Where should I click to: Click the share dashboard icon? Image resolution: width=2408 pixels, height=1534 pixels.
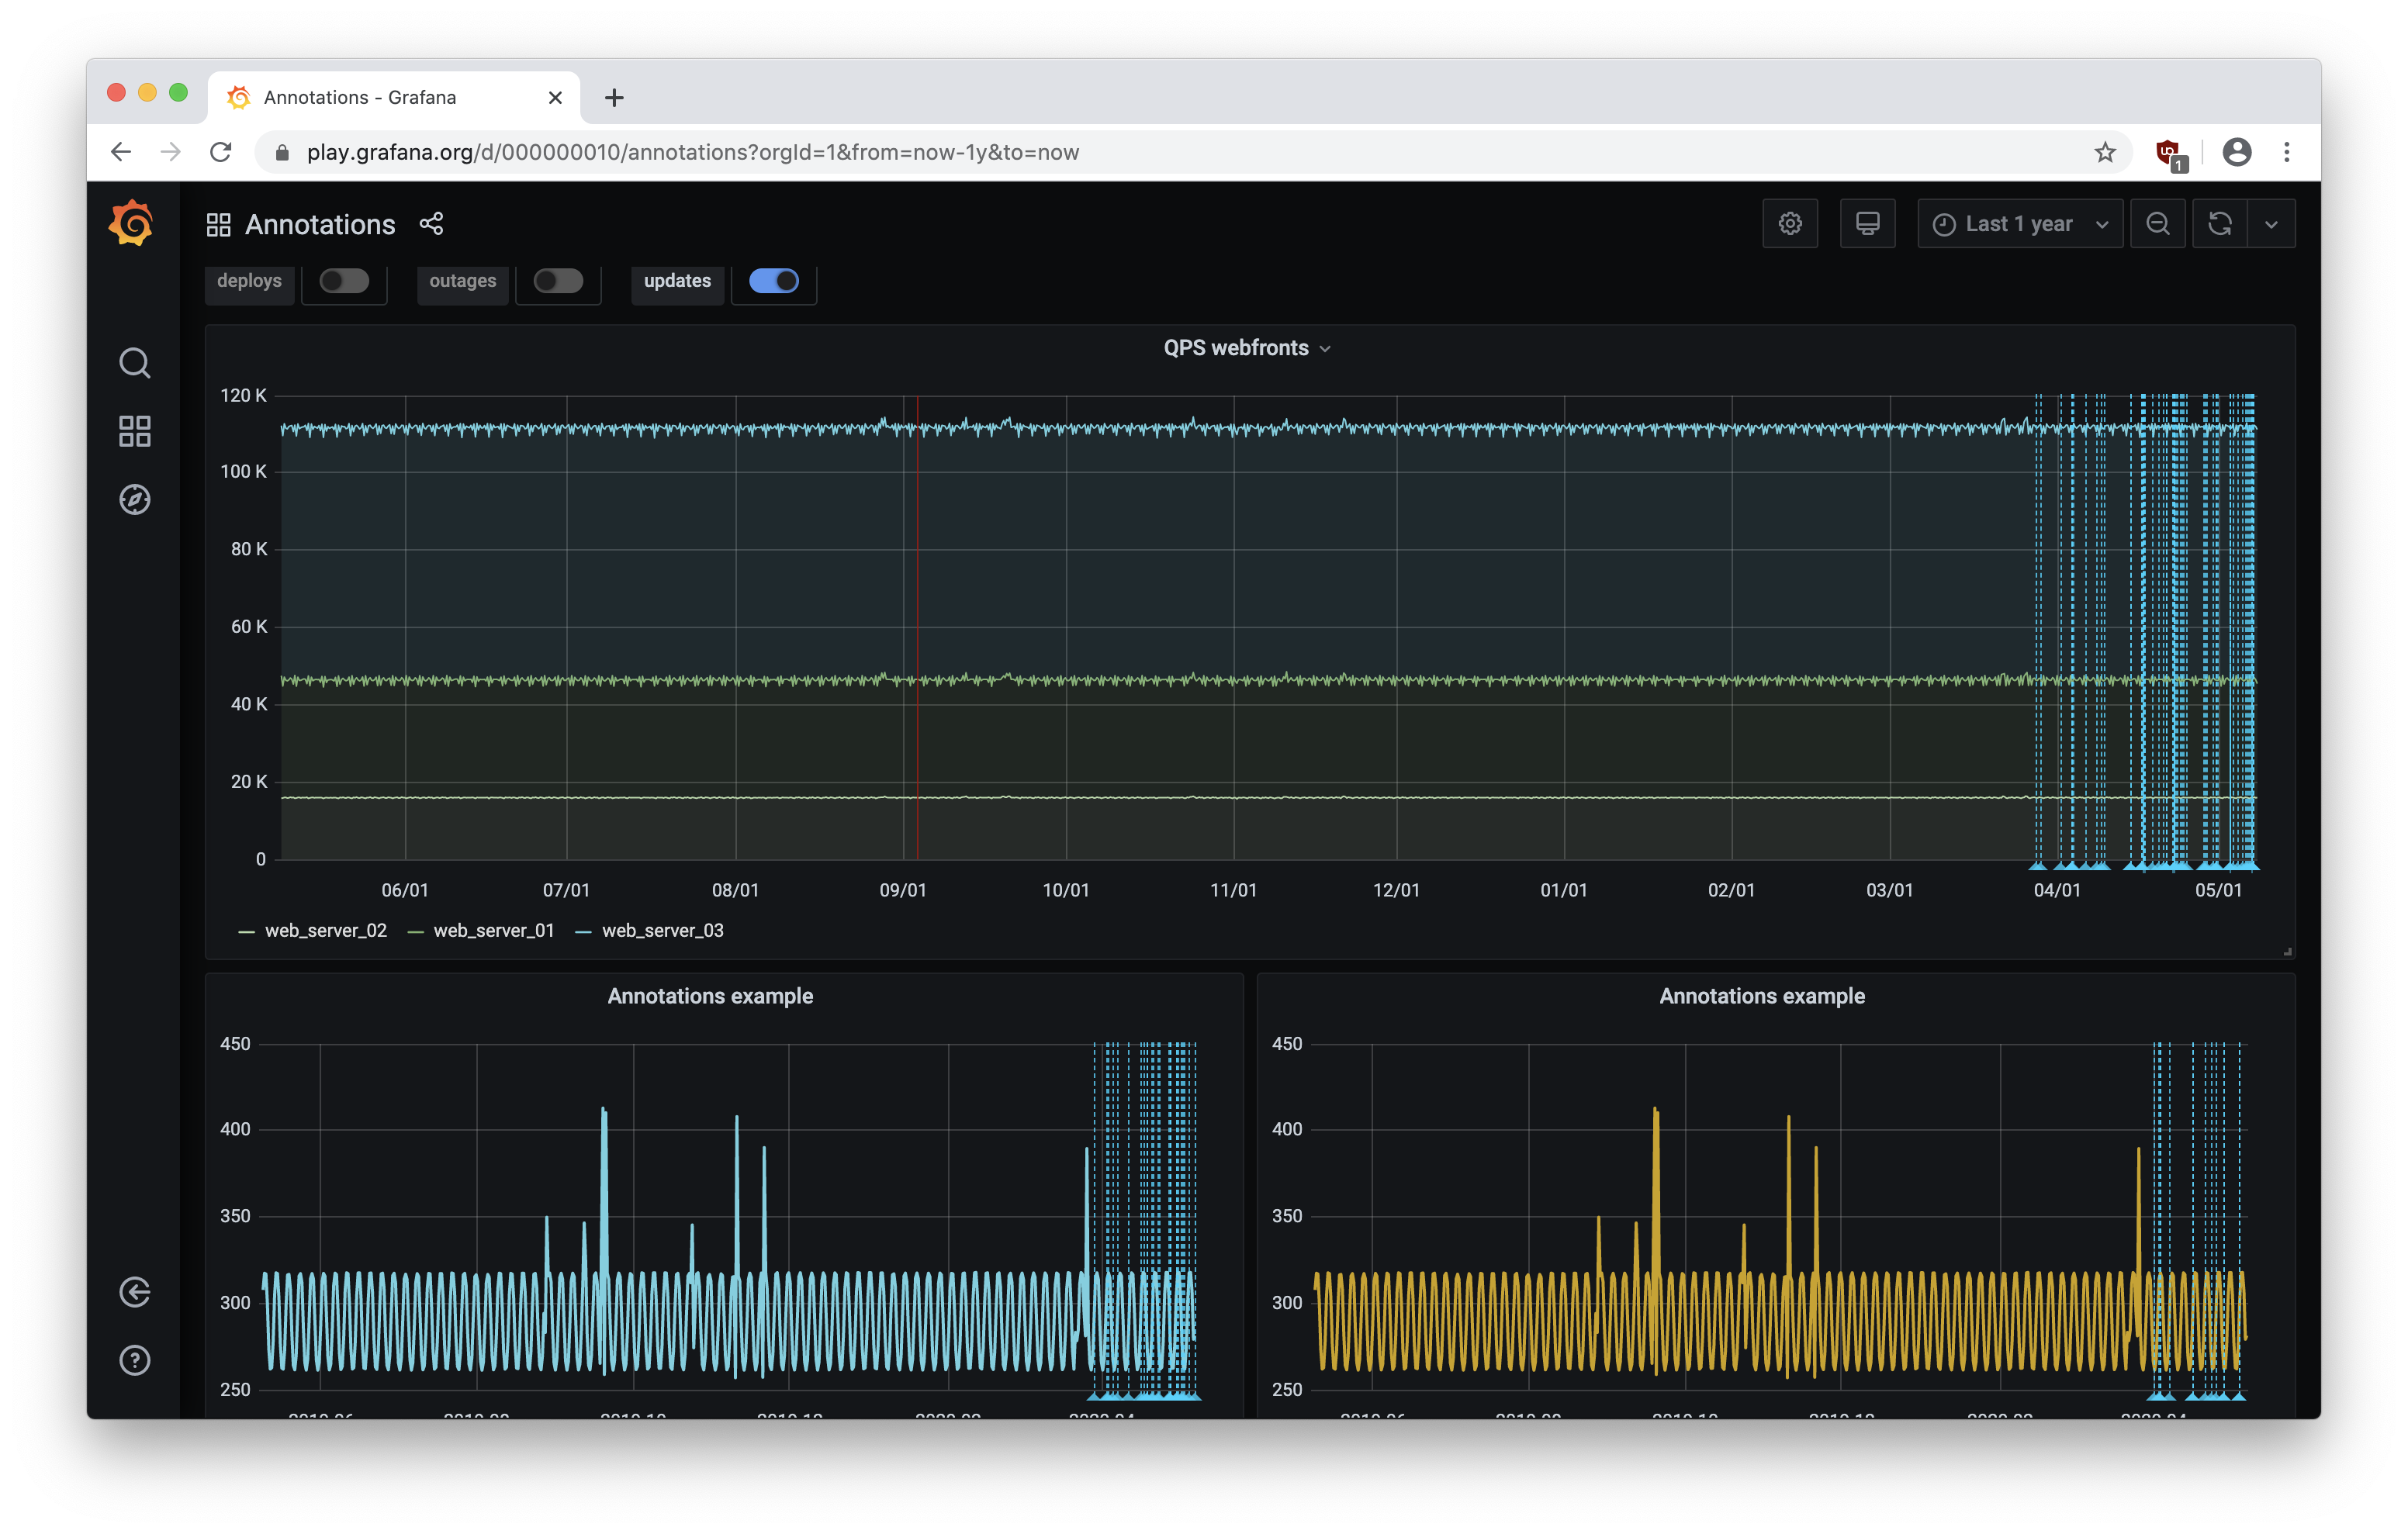(x=431, y=224)
